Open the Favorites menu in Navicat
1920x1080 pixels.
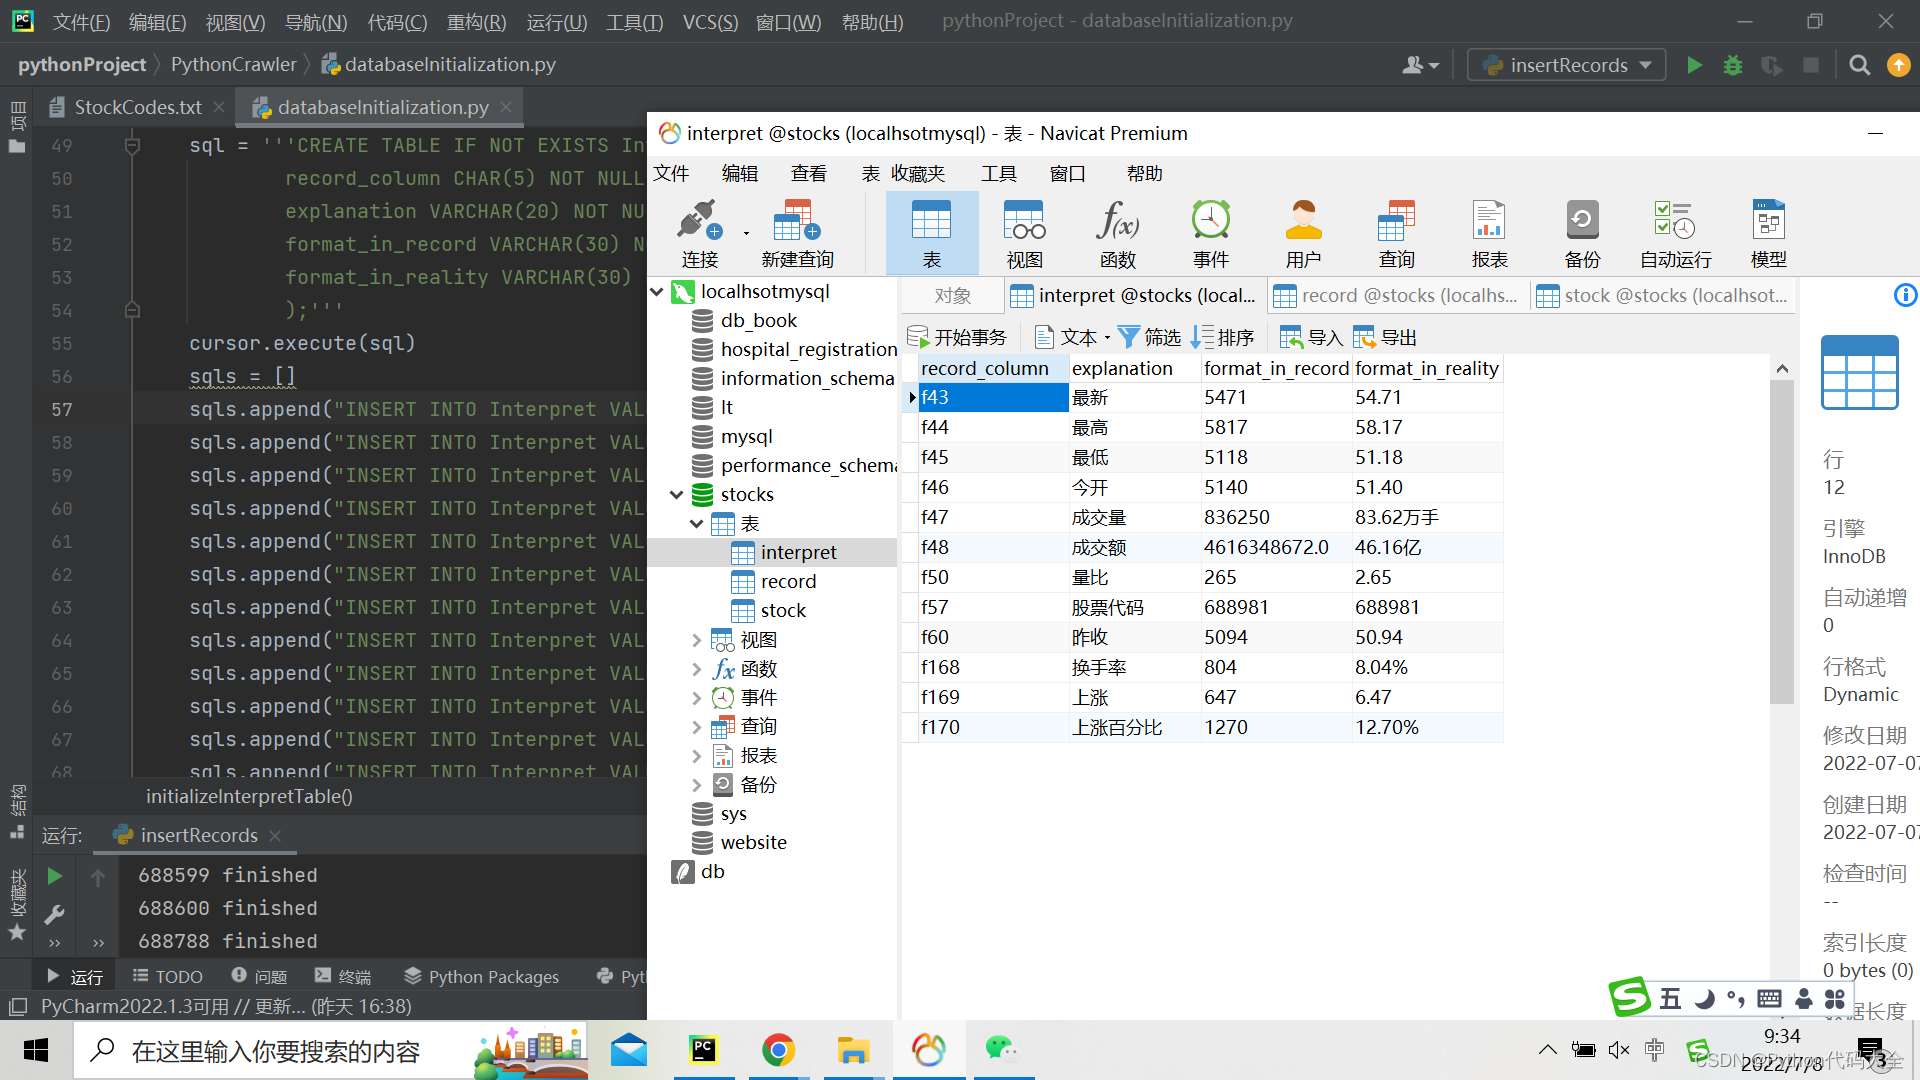pos(918,174)
